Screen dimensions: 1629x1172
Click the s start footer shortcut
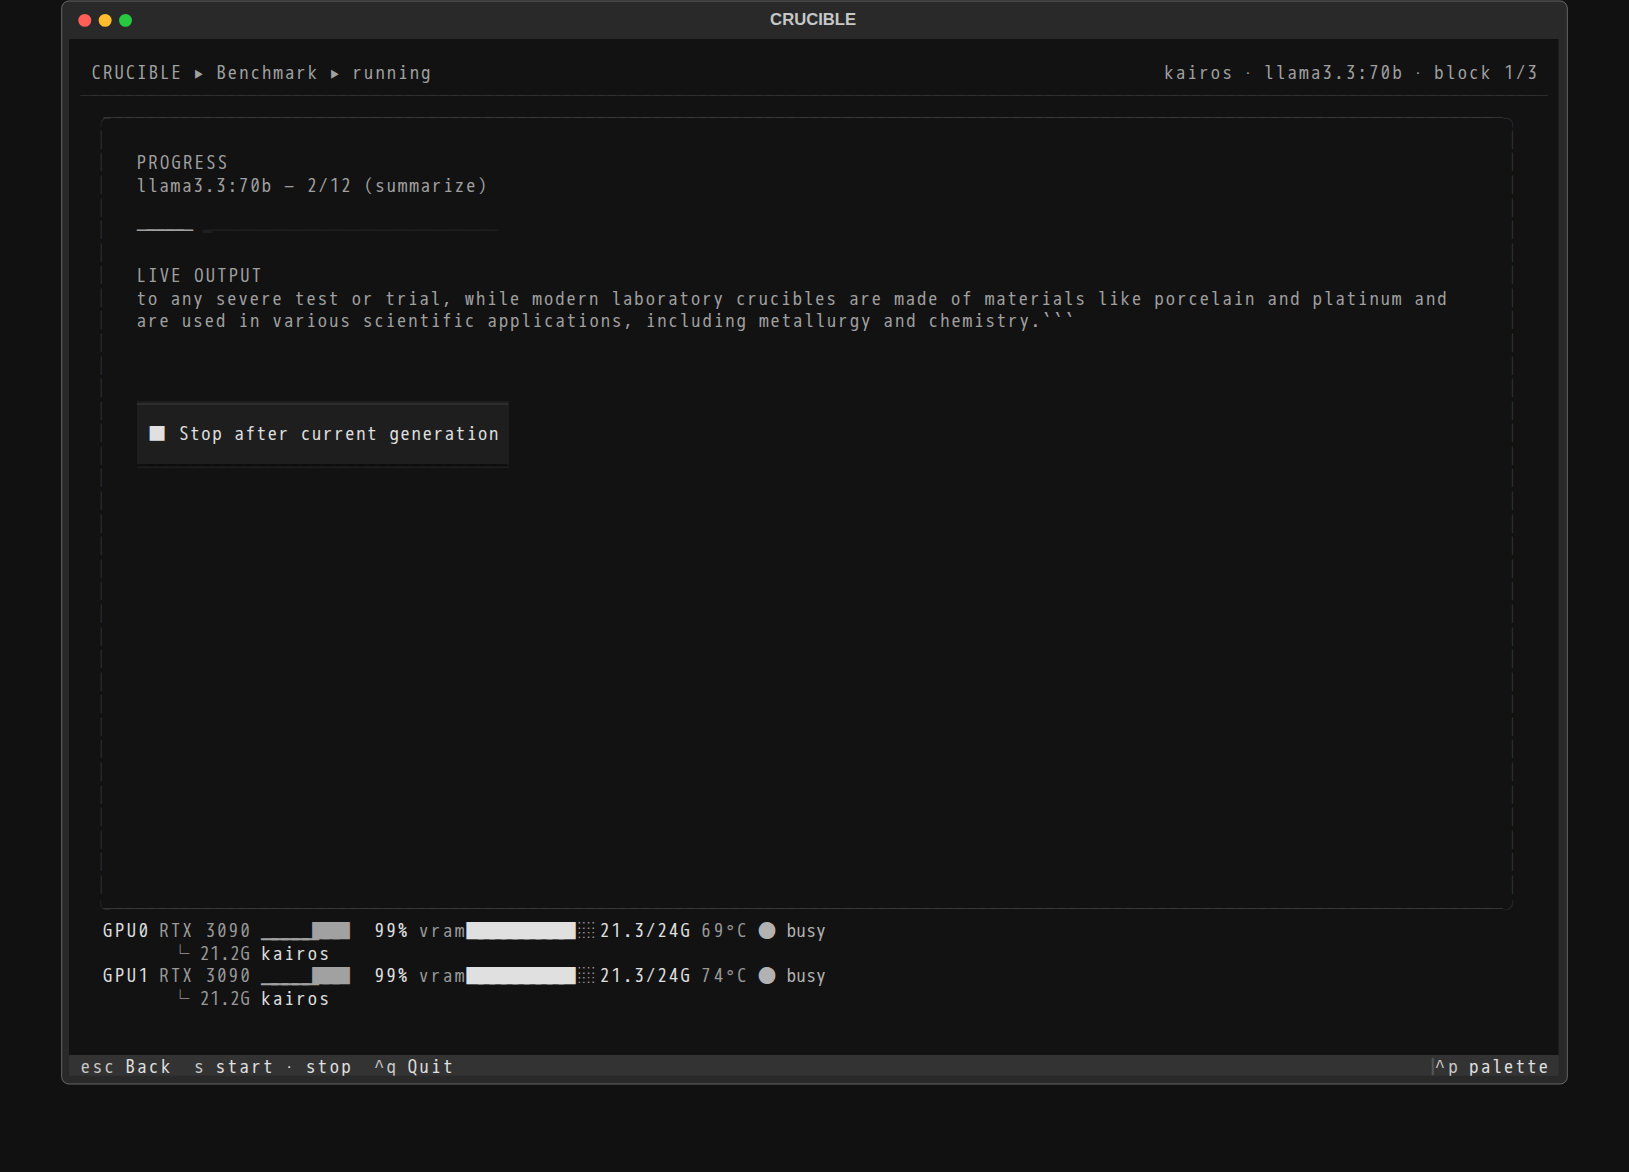tap(234, 1067)
